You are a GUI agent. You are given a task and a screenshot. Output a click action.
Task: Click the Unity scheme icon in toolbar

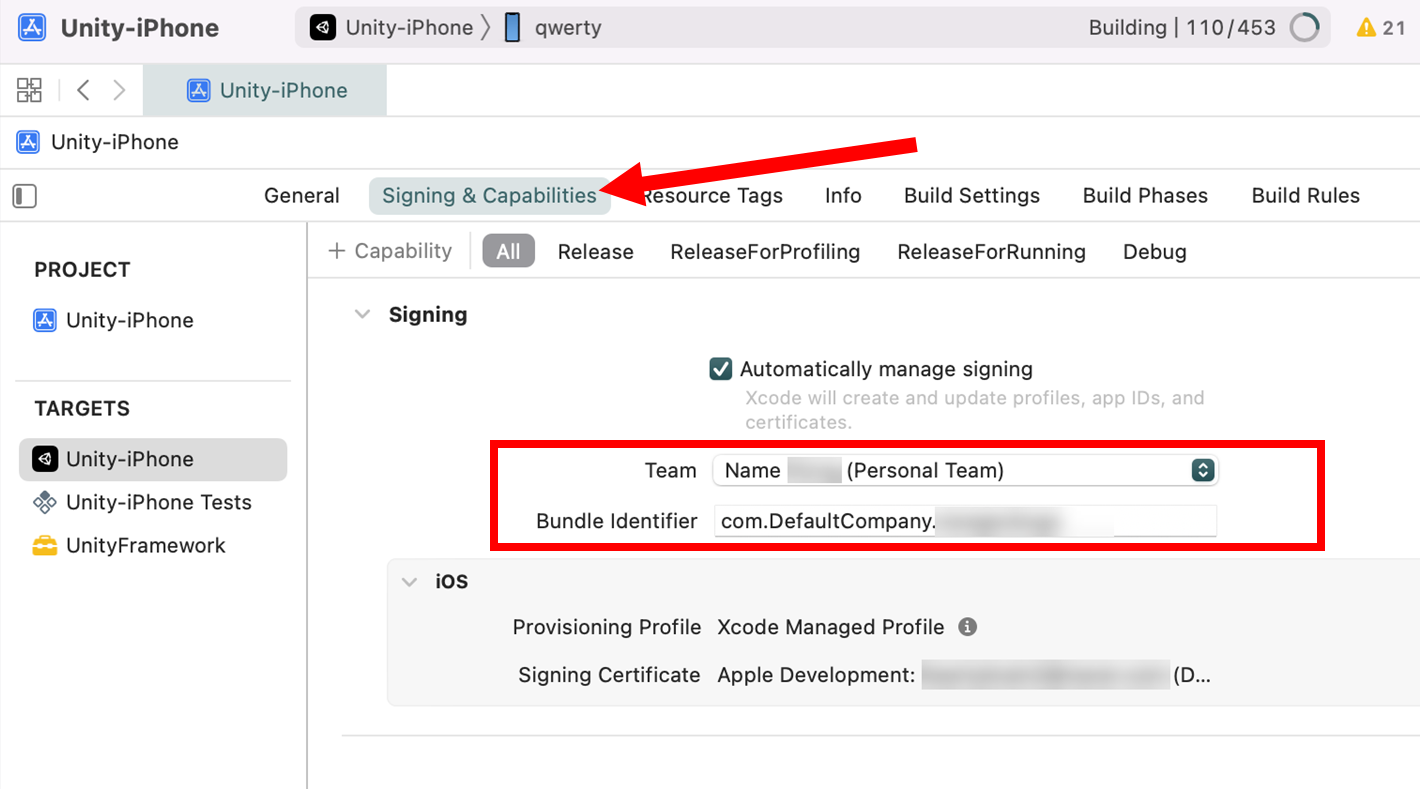coord(322,28)
